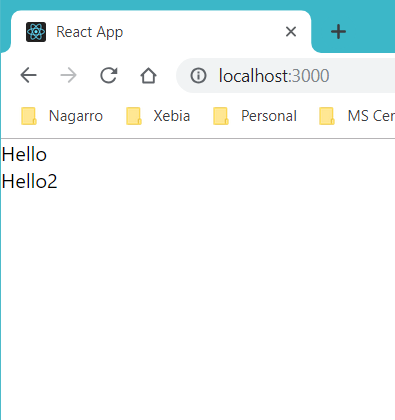395x420 pixels.
Task: Select the Hello2 text on the page
Action: [x=29, y=182]
